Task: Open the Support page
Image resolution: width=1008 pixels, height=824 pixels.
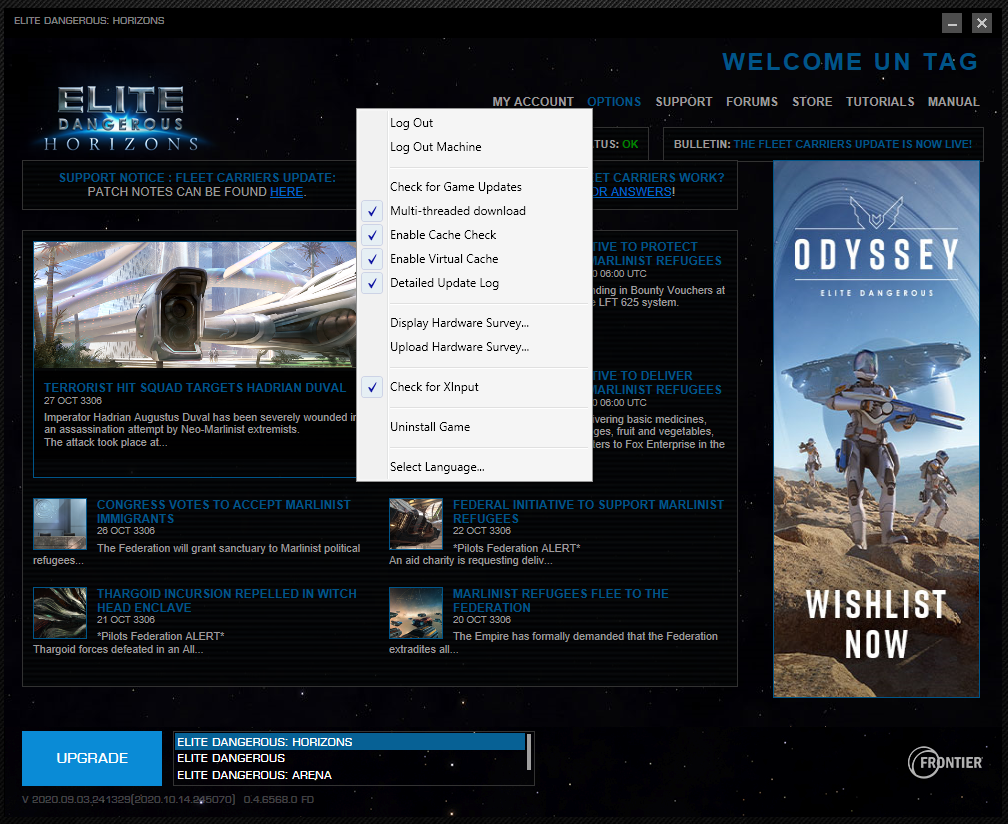Action: tap(684, 102)
